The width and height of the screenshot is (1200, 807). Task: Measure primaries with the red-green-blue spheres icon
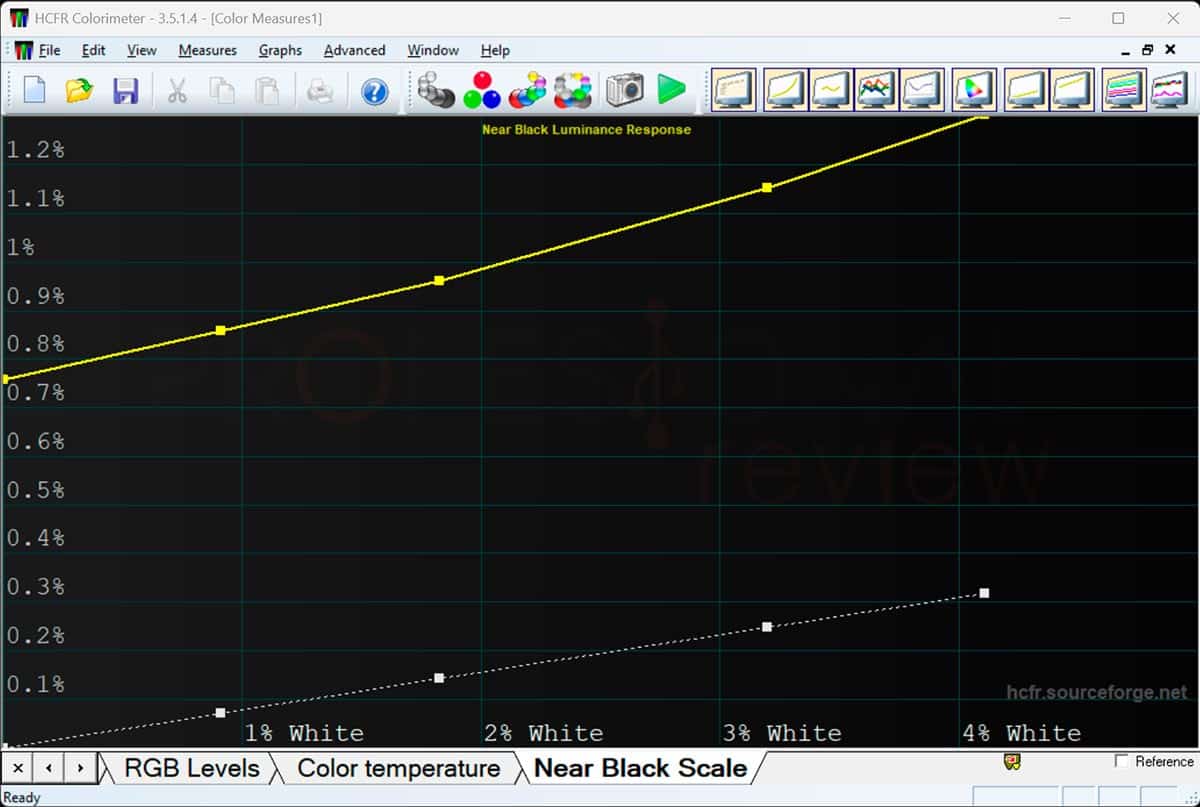click(x=482, y=90)
